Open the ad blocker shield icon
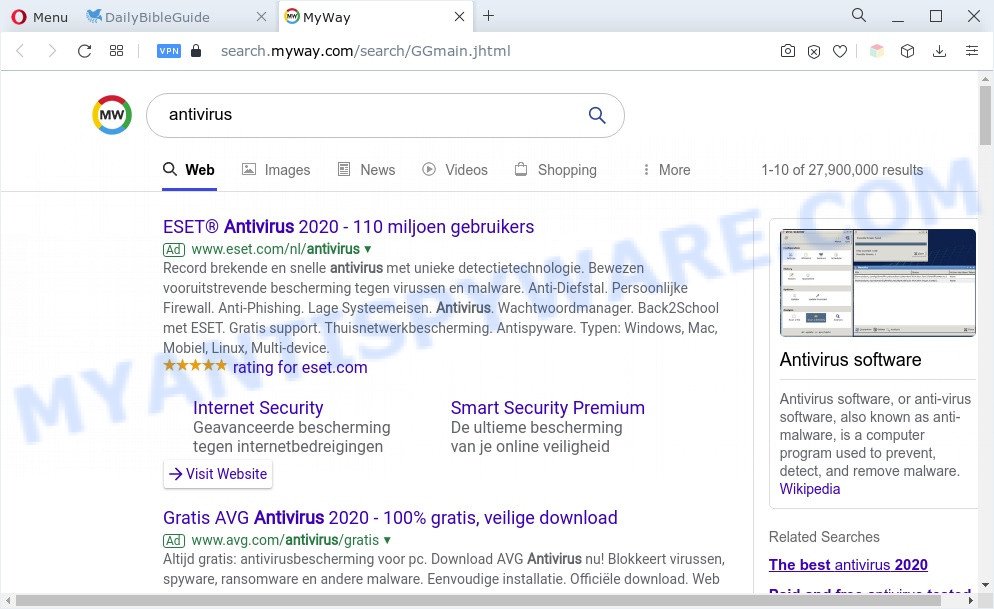Screen dimensions: 994x609 (x=814, y=51)
